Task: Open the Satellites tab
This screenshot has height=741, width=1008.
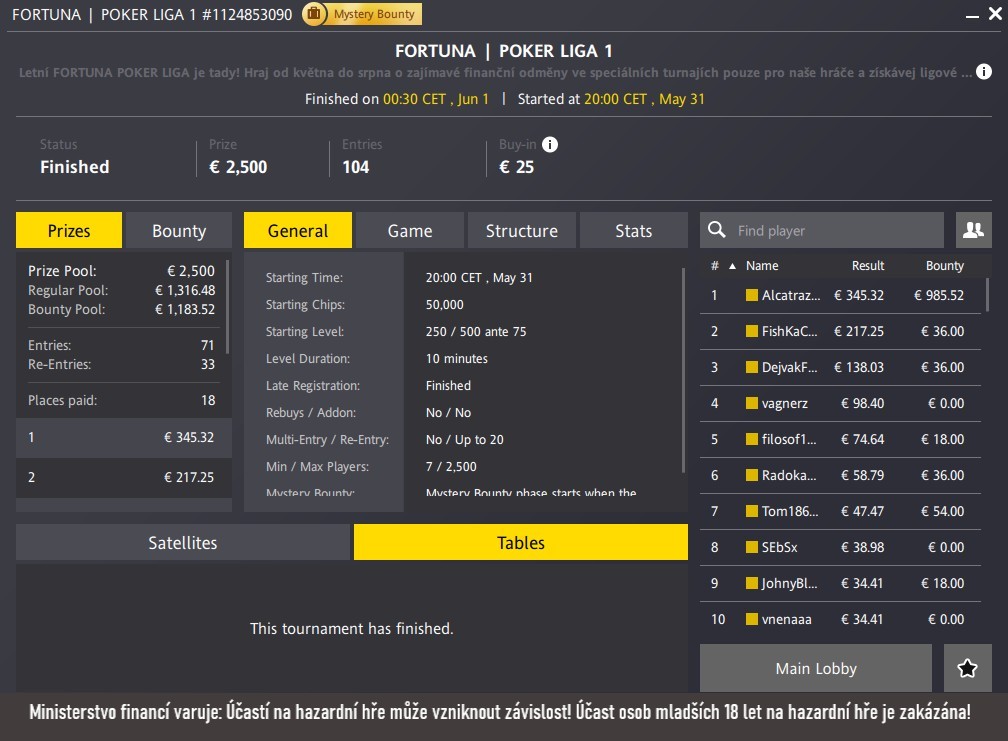Action: [x=182, y=542]
